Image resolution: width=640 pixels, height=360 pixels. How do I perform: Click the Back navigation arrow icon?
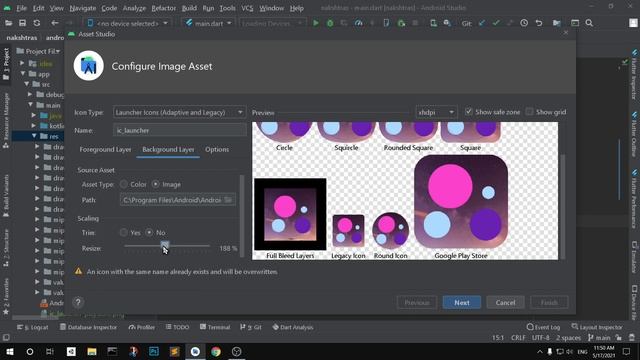(x=55, y=23)
